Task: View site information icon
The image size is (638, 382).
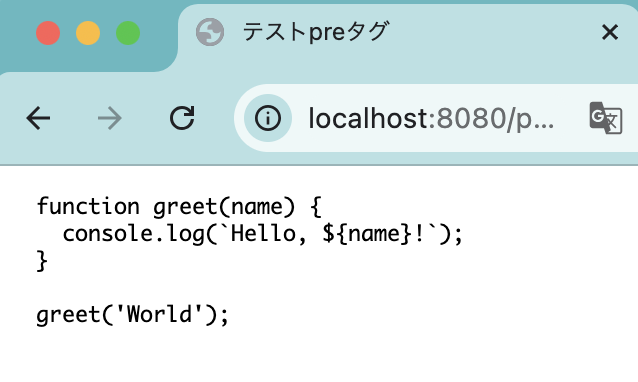Action: [268, 118]
